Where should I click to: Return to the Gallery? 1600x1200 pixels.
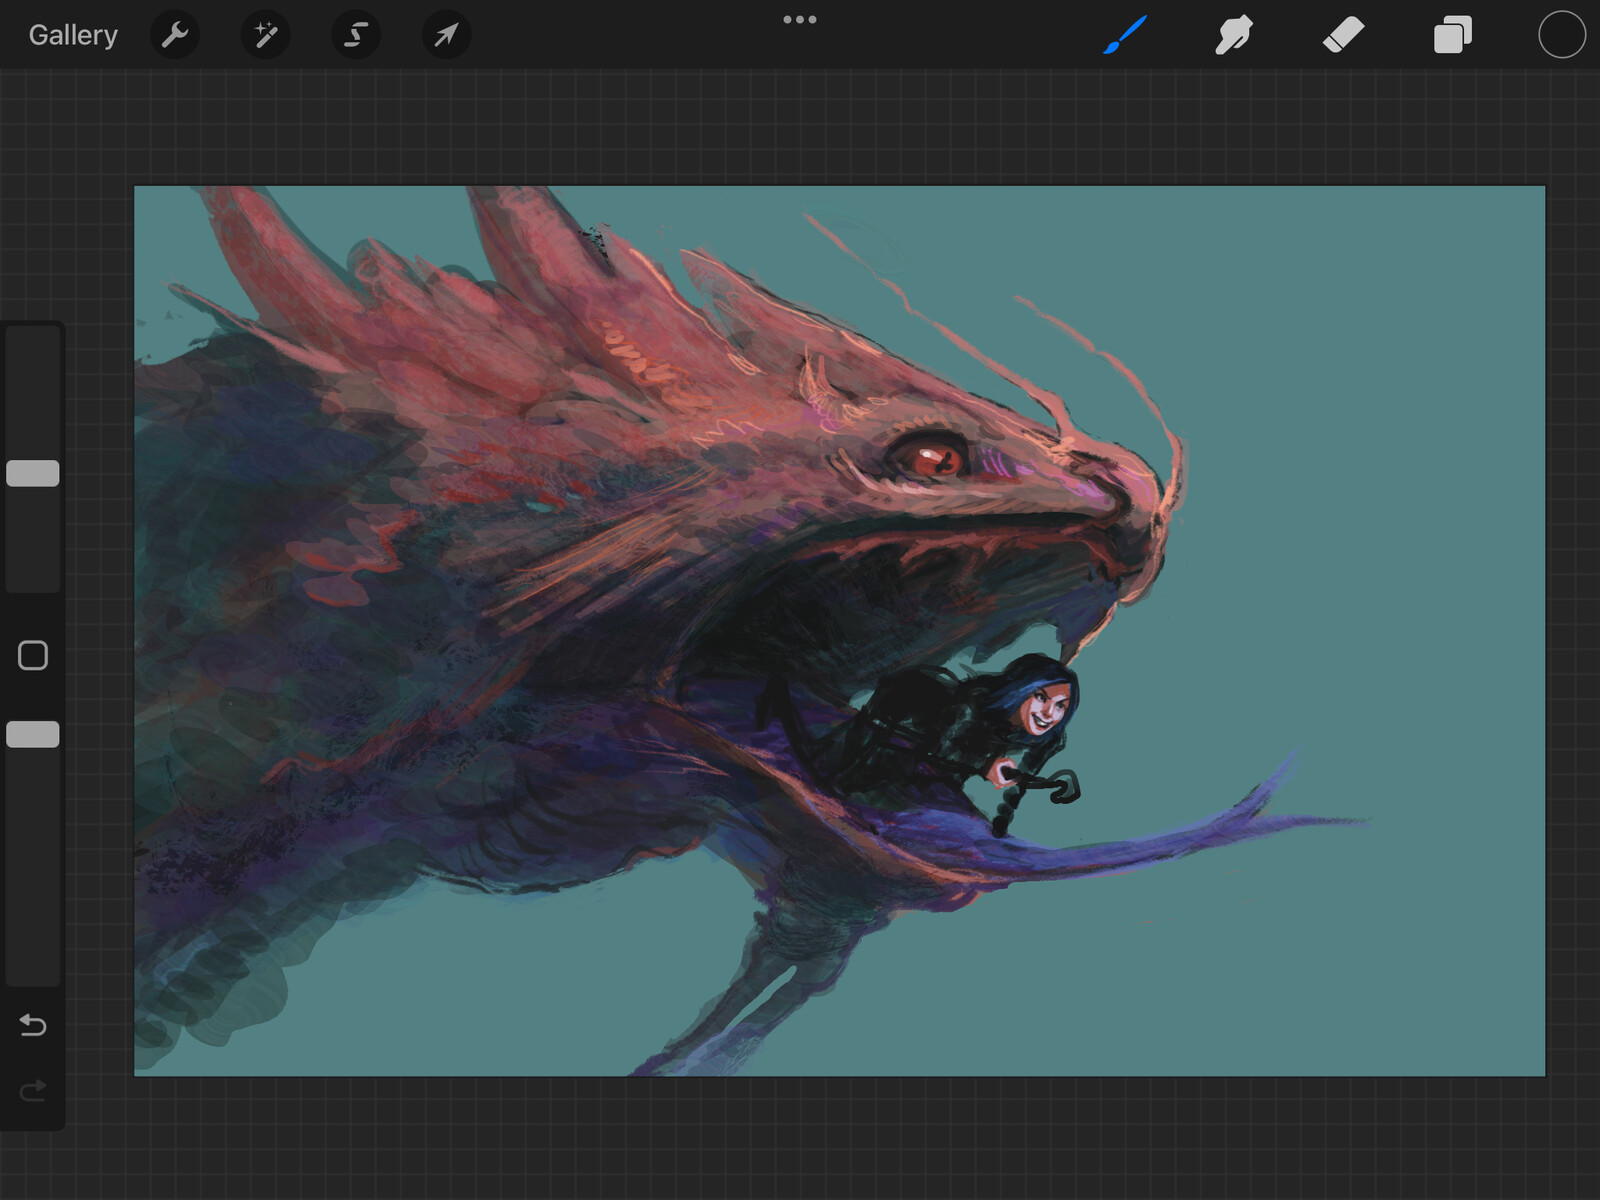click(x=73, y=35)
